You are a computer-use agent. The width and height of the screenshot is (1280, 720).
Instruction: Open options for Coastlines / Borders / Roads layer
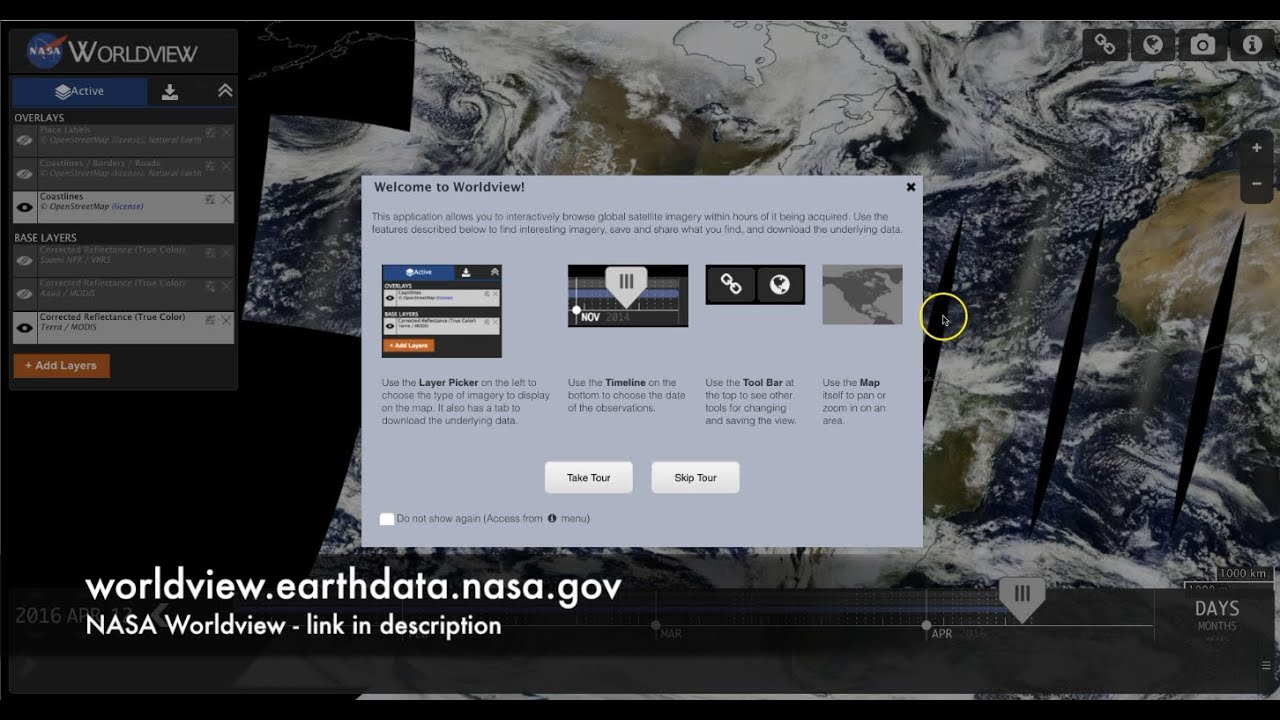click(x=210, y=165)
